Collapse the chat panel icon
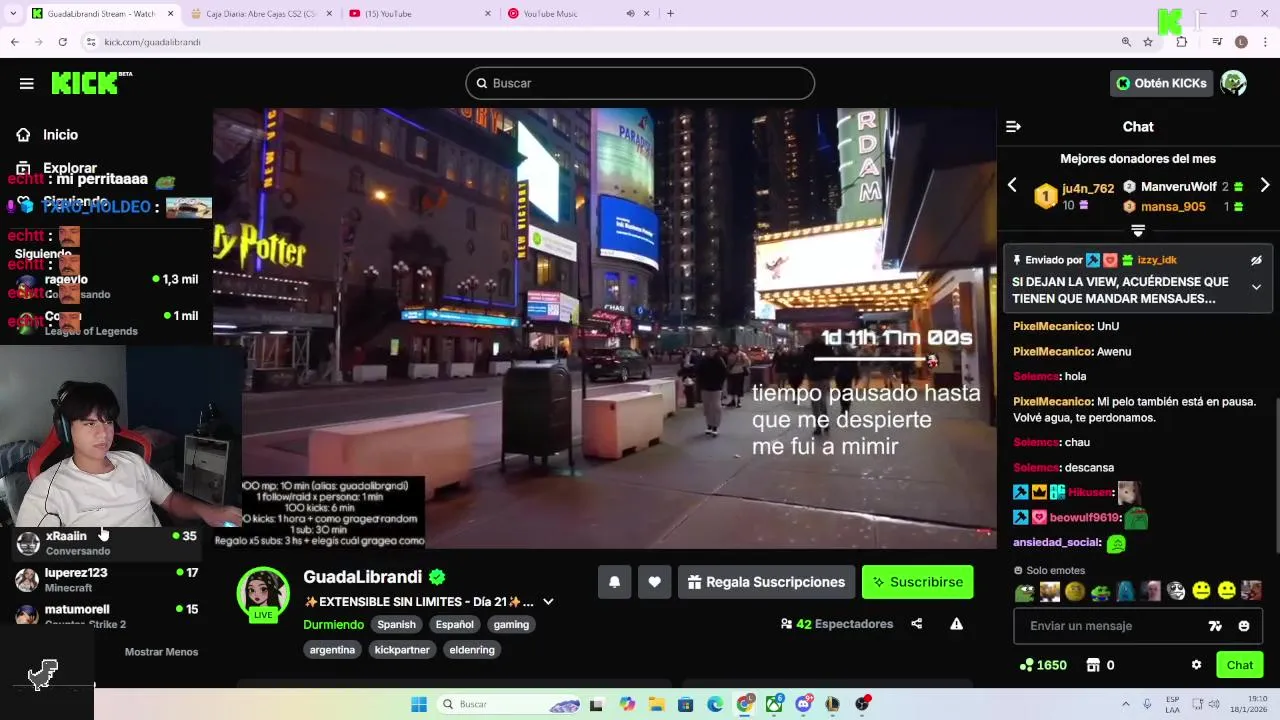The image size is (1280, 720). click(1013, 127)
